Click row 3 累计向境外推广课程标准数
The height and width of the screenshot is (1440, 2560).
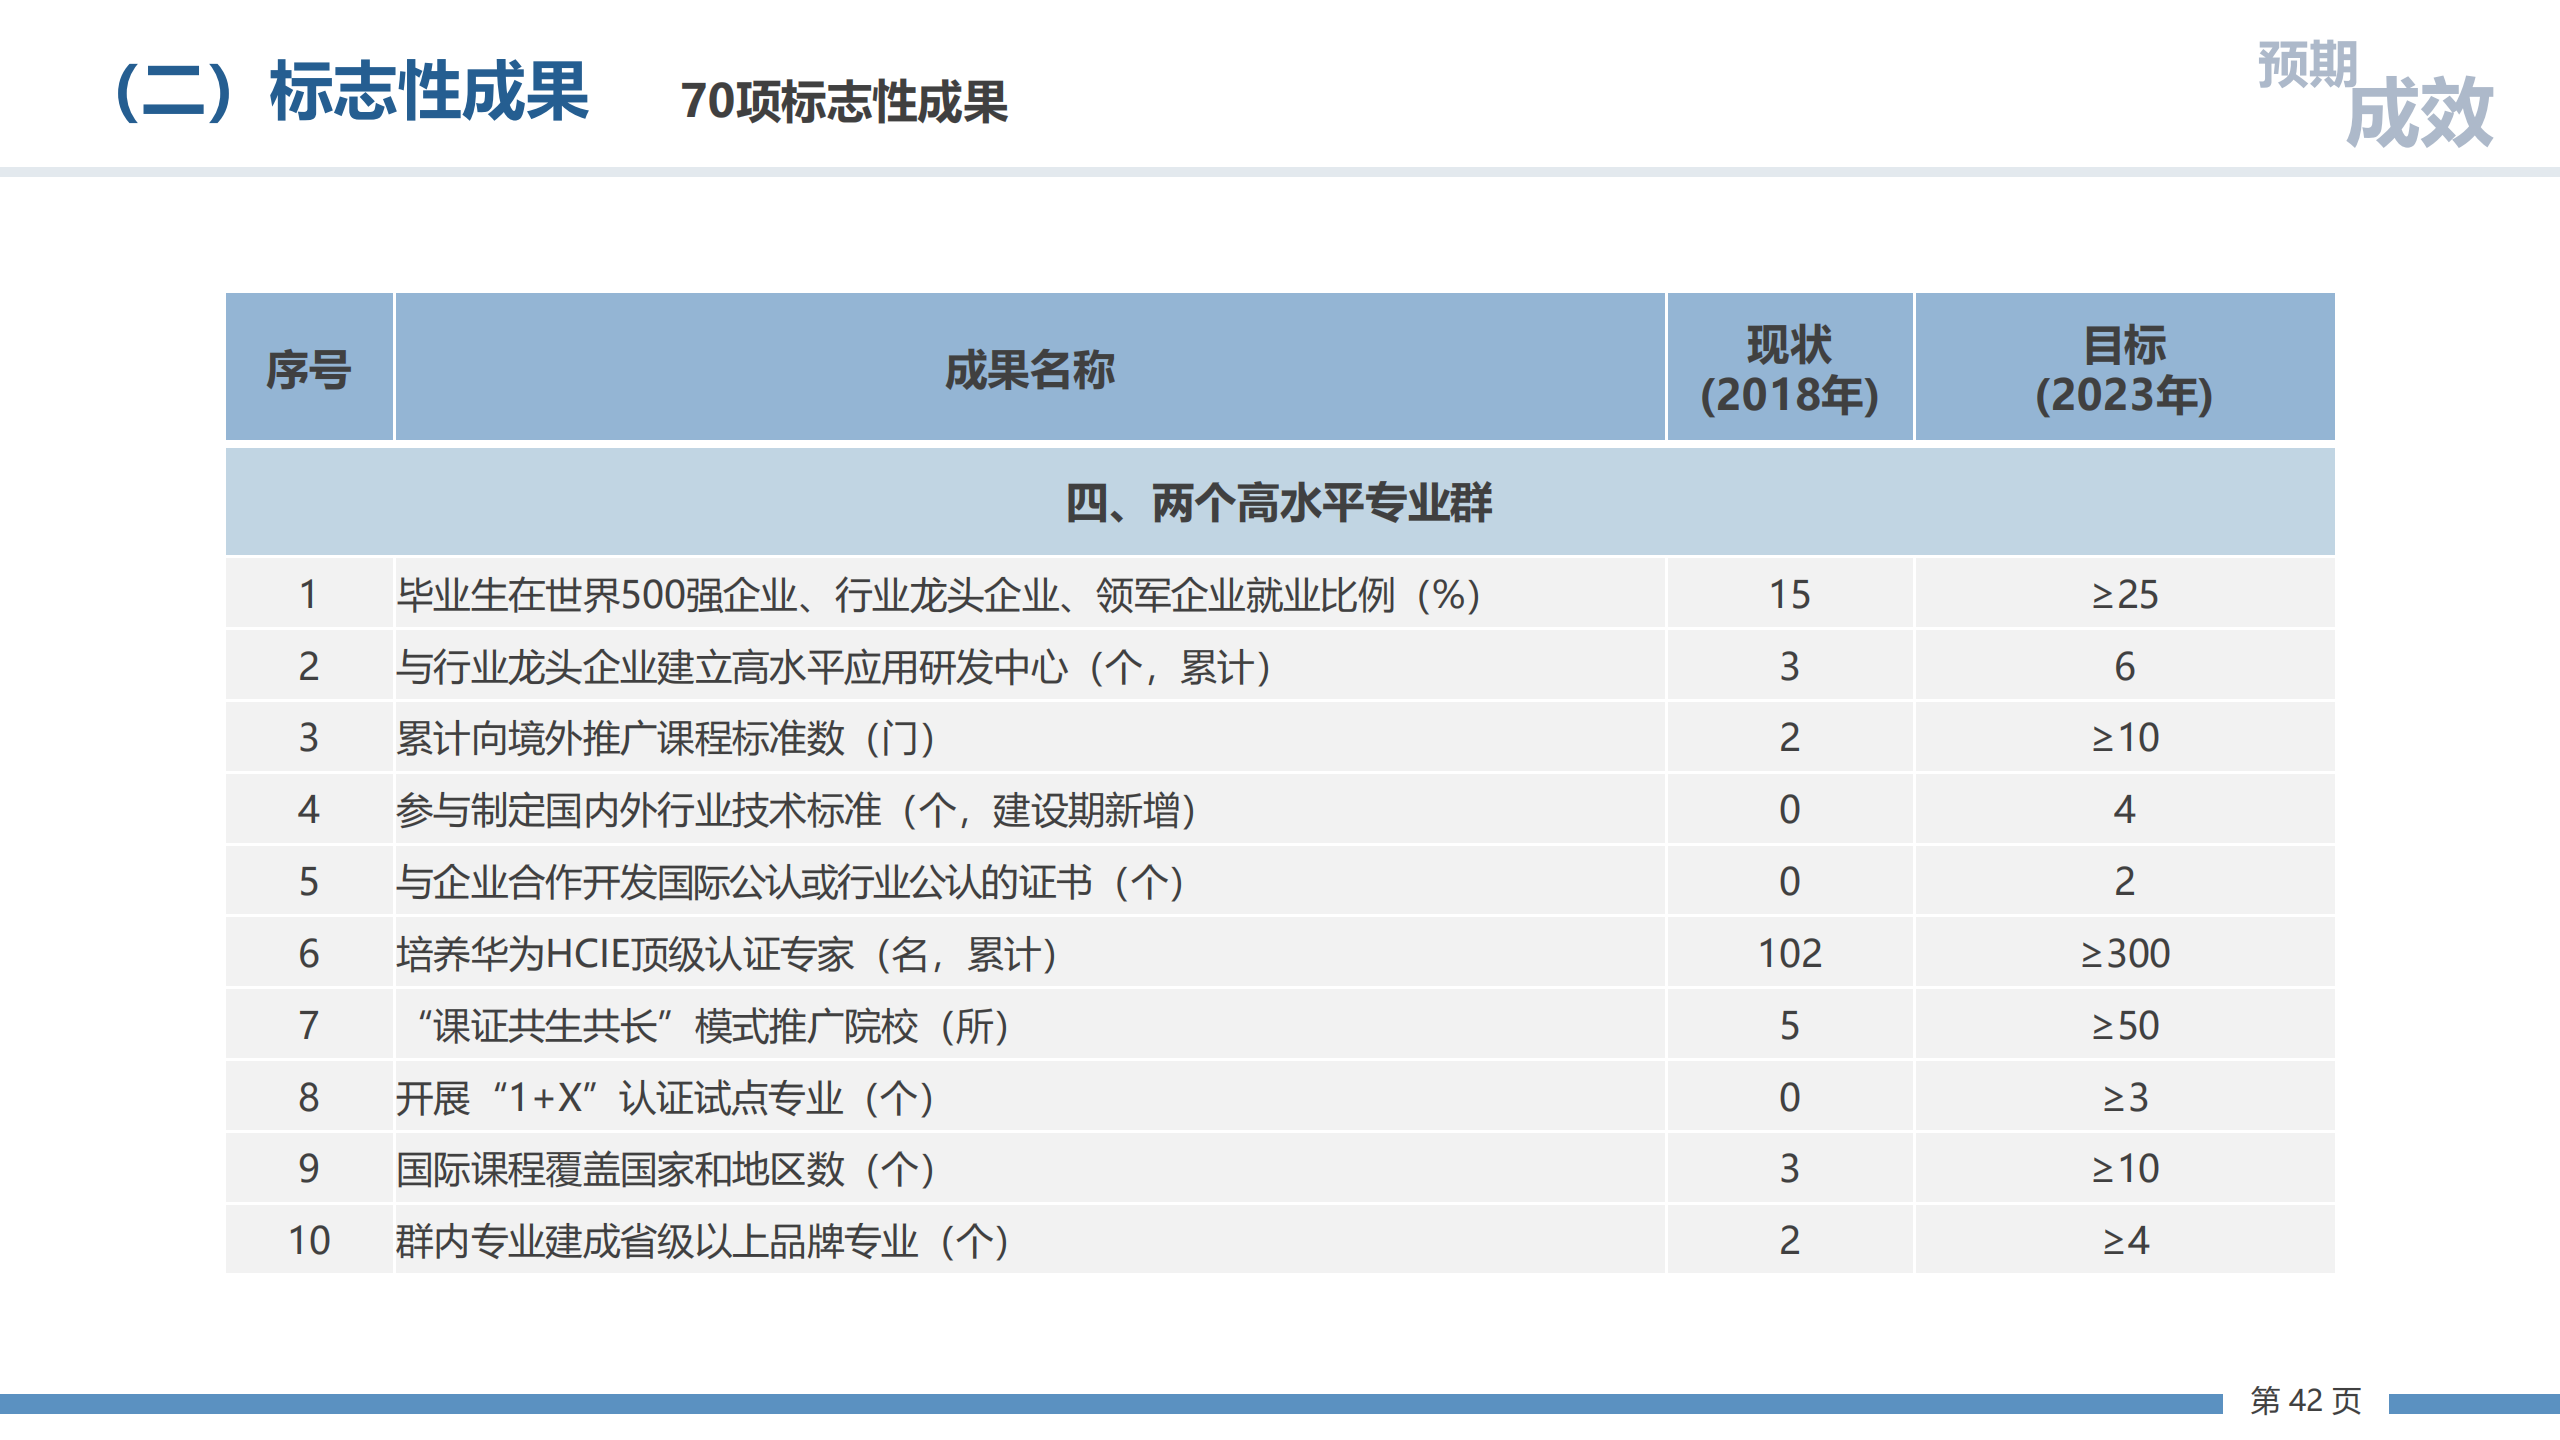pos(665,739)
